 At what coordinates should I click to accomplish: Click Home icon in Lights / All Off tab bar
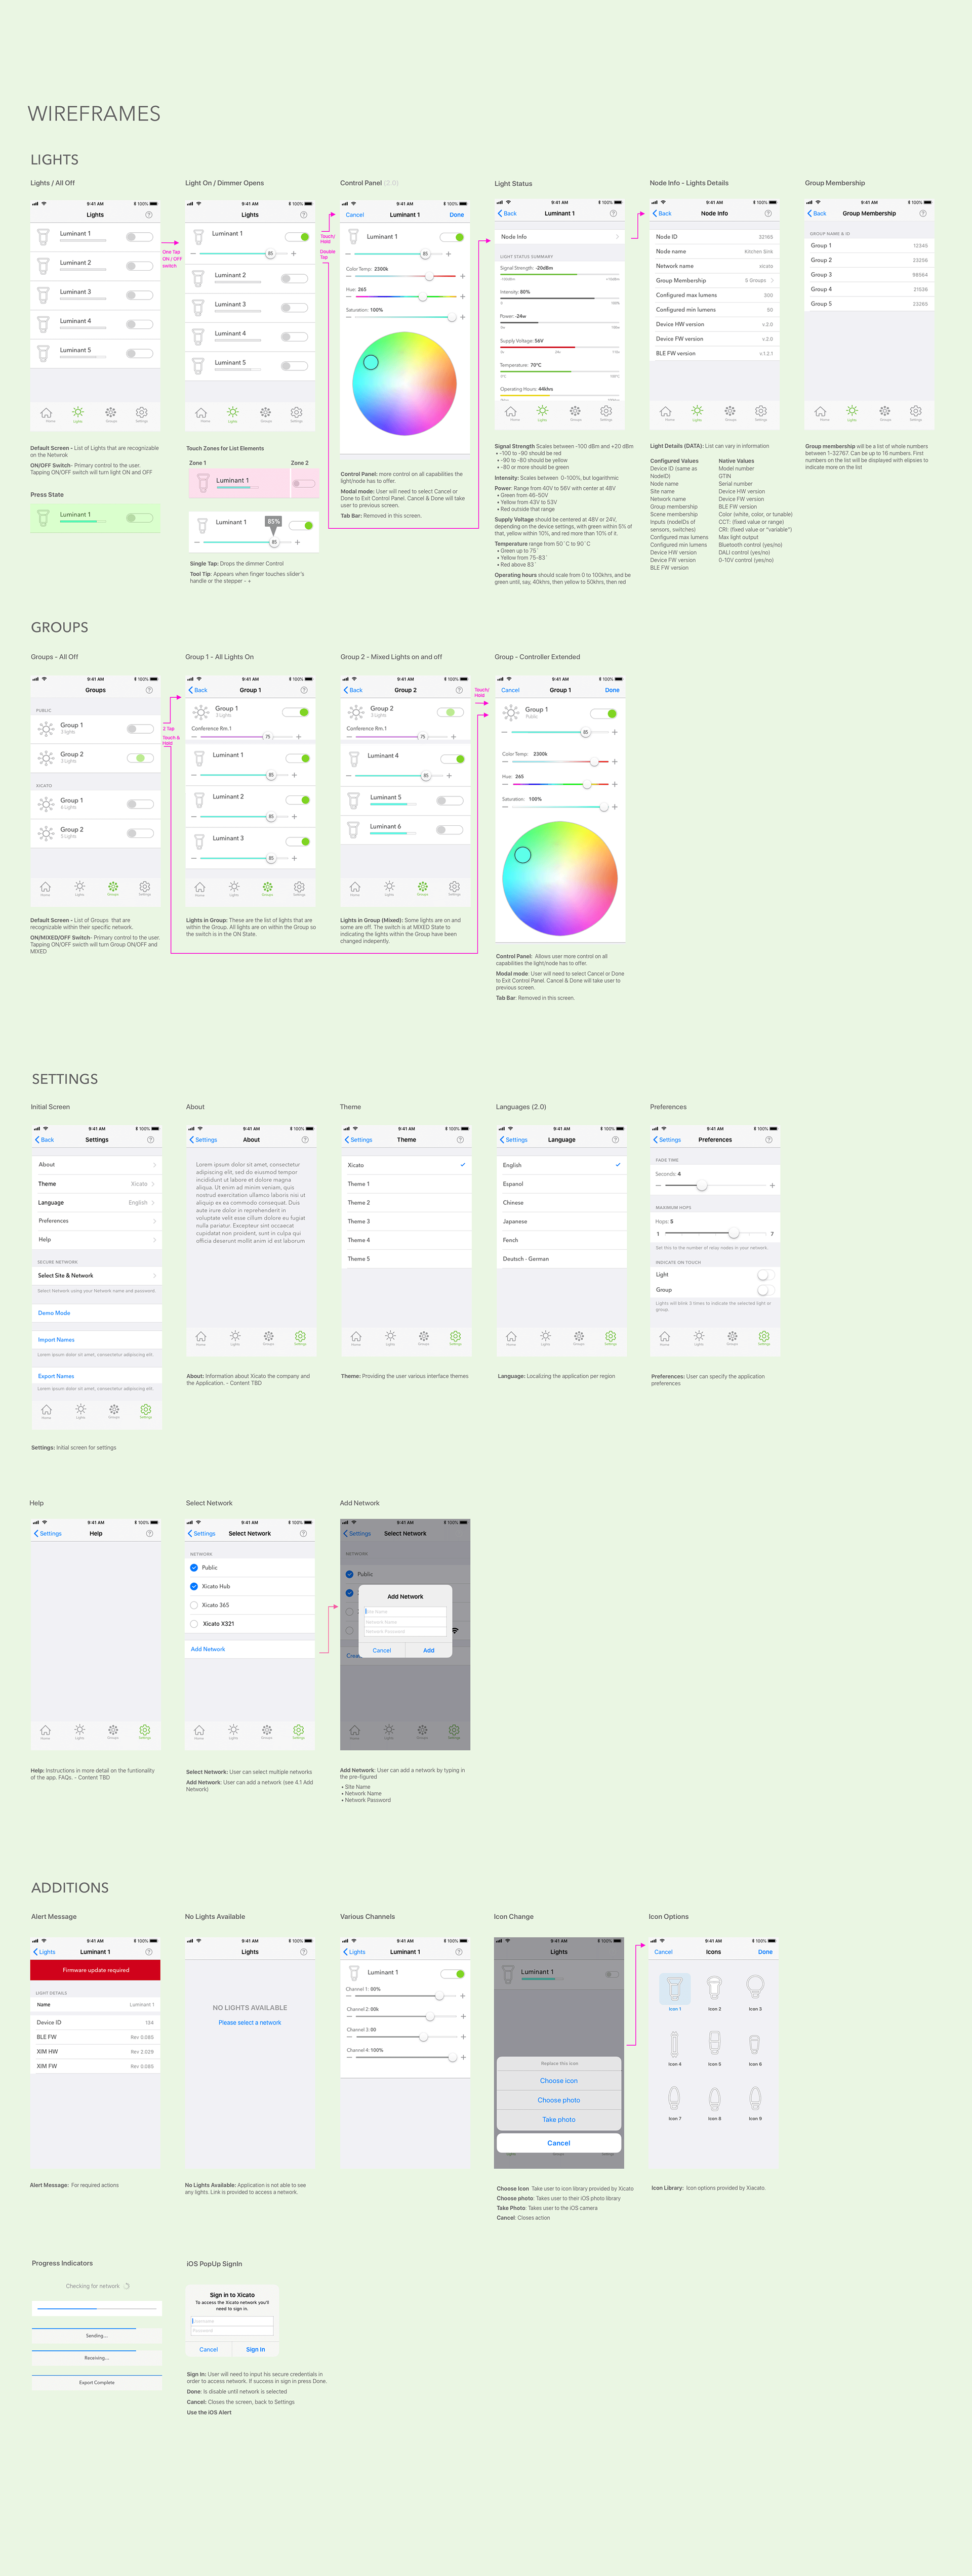pyautogui.click(x=46, y=413)
